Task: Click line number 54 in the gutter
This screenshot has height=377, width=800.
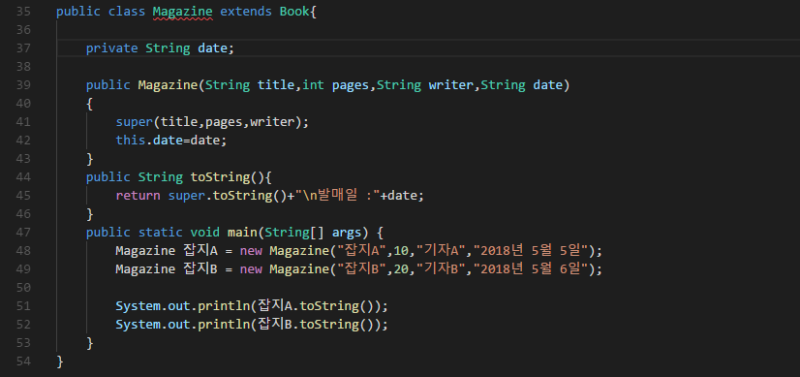Action: click(x=23, y=362)
